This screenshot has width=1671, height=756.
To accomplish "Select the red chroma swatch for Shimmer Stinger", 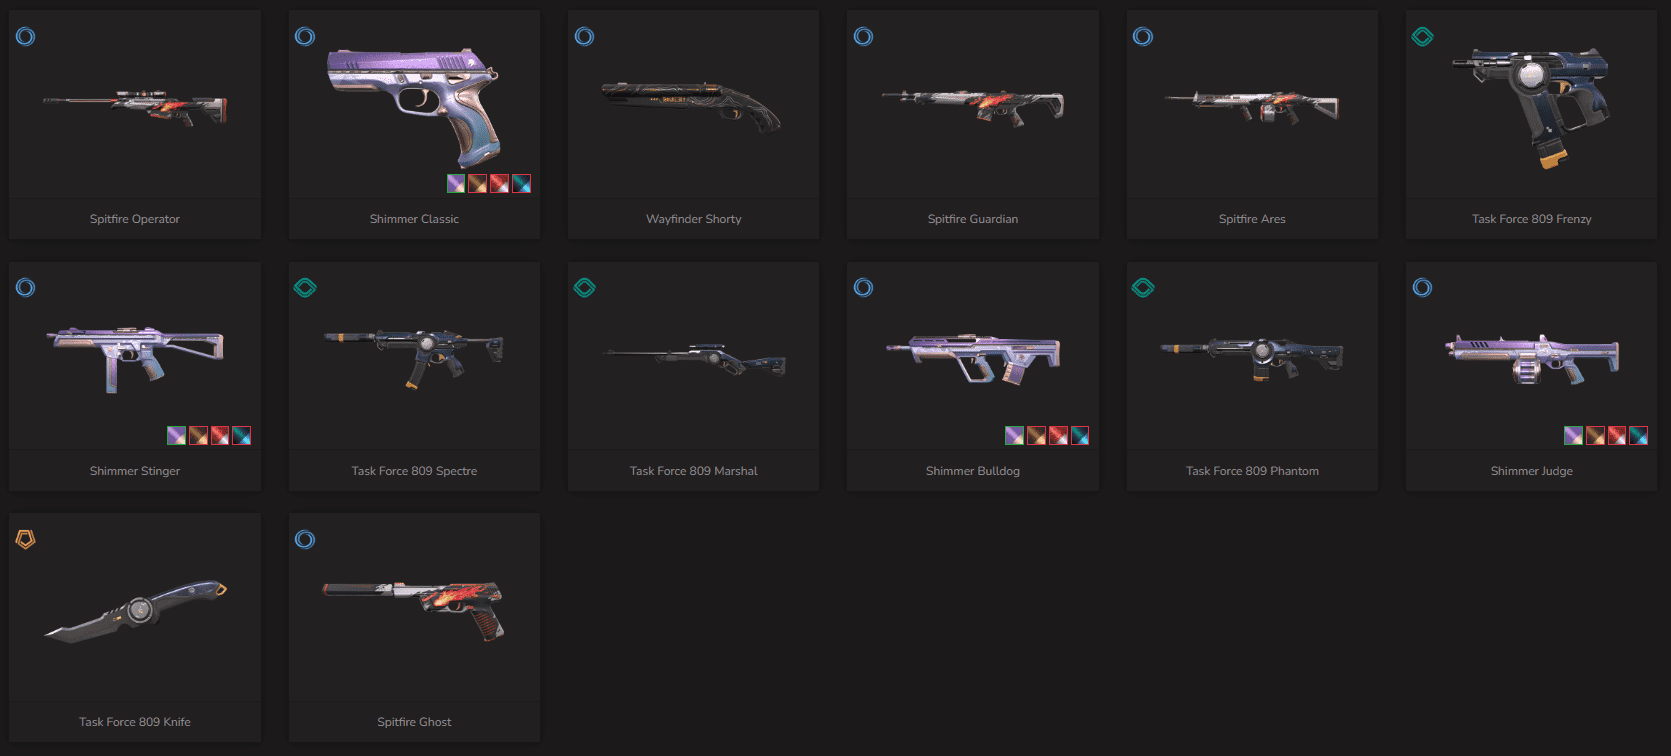I will (220, 436).
